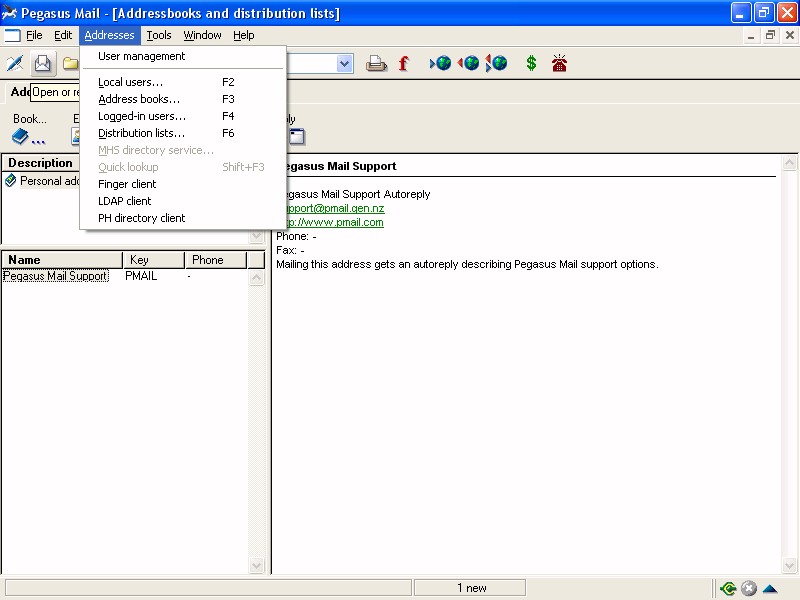
Task: Click the Personal address book entry icon
Action: (x=10, y=181)
